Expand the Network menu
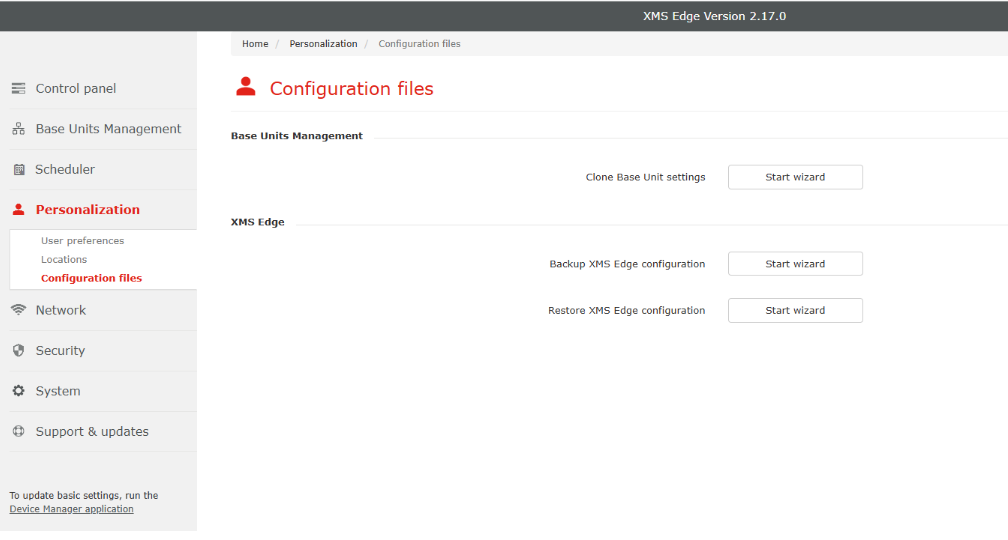This screenshot has height=540, width=1008. click(x=60, y=310)
